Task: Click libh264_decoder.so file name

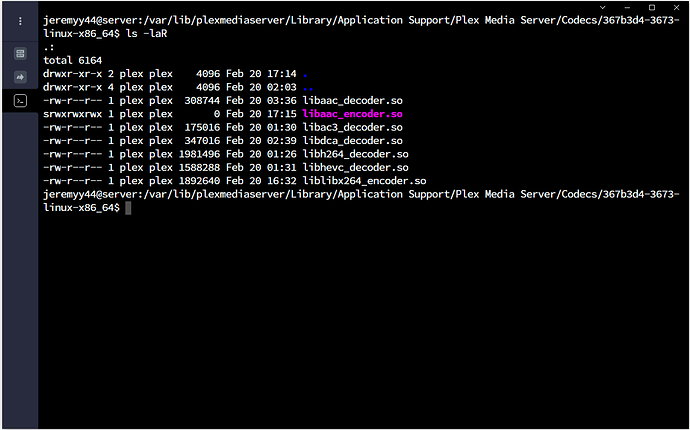Action: 356,154
